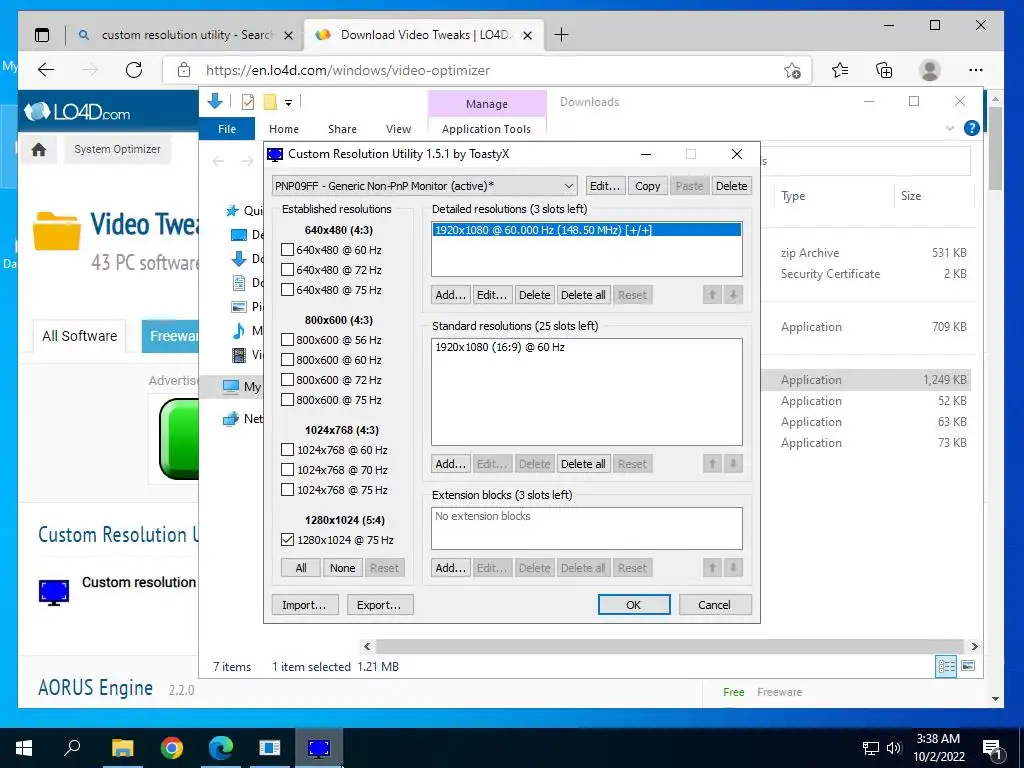Click the Edge address bar URL
Viewport: 1024px width, 768px height.
[347, 71]
